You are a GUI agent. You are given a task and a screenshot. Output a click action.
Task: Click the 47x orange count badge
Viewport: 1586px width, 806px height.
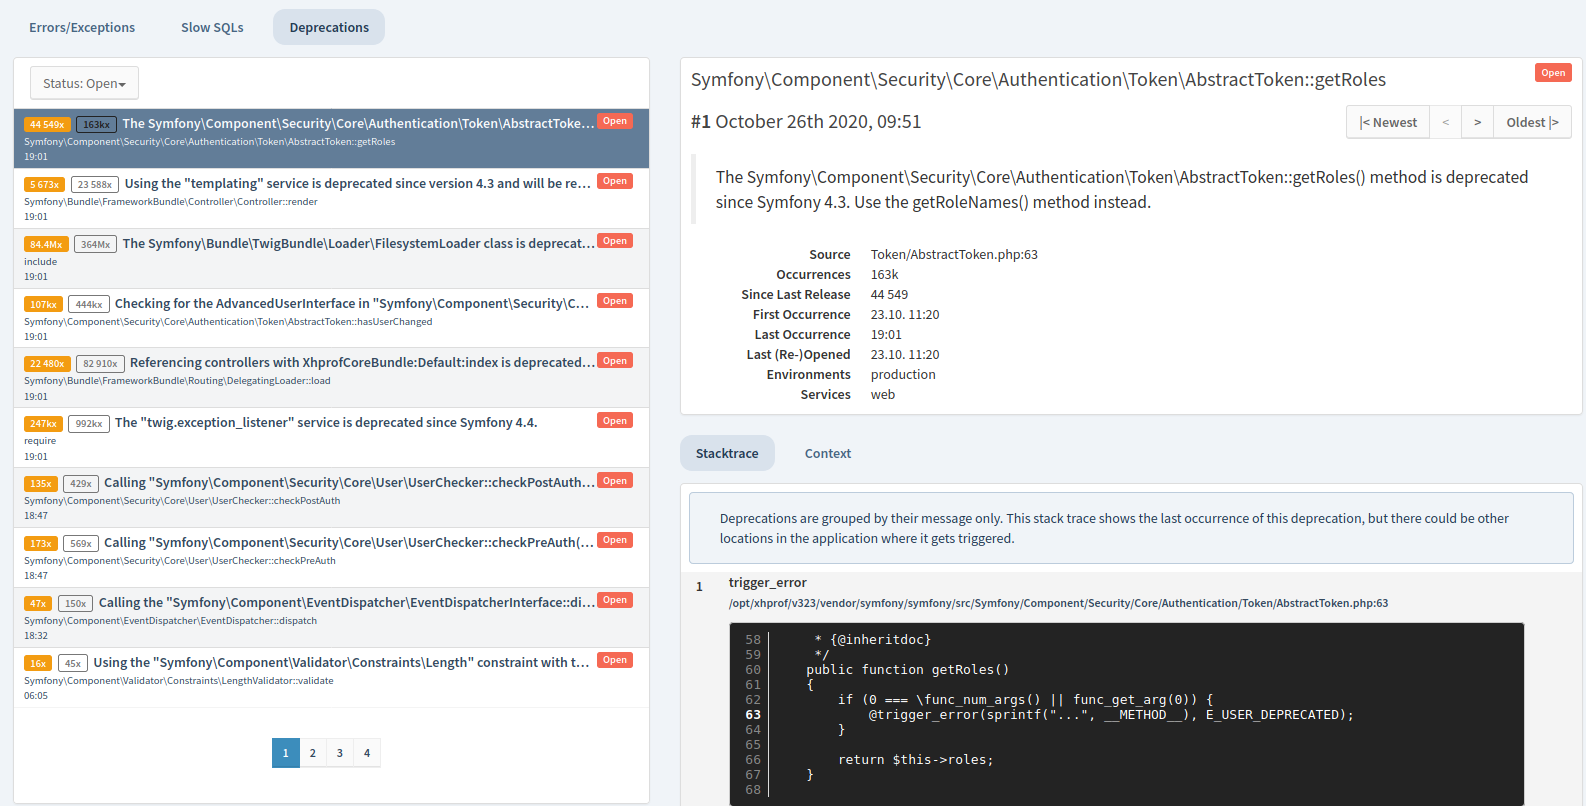[x=38, y=603]
